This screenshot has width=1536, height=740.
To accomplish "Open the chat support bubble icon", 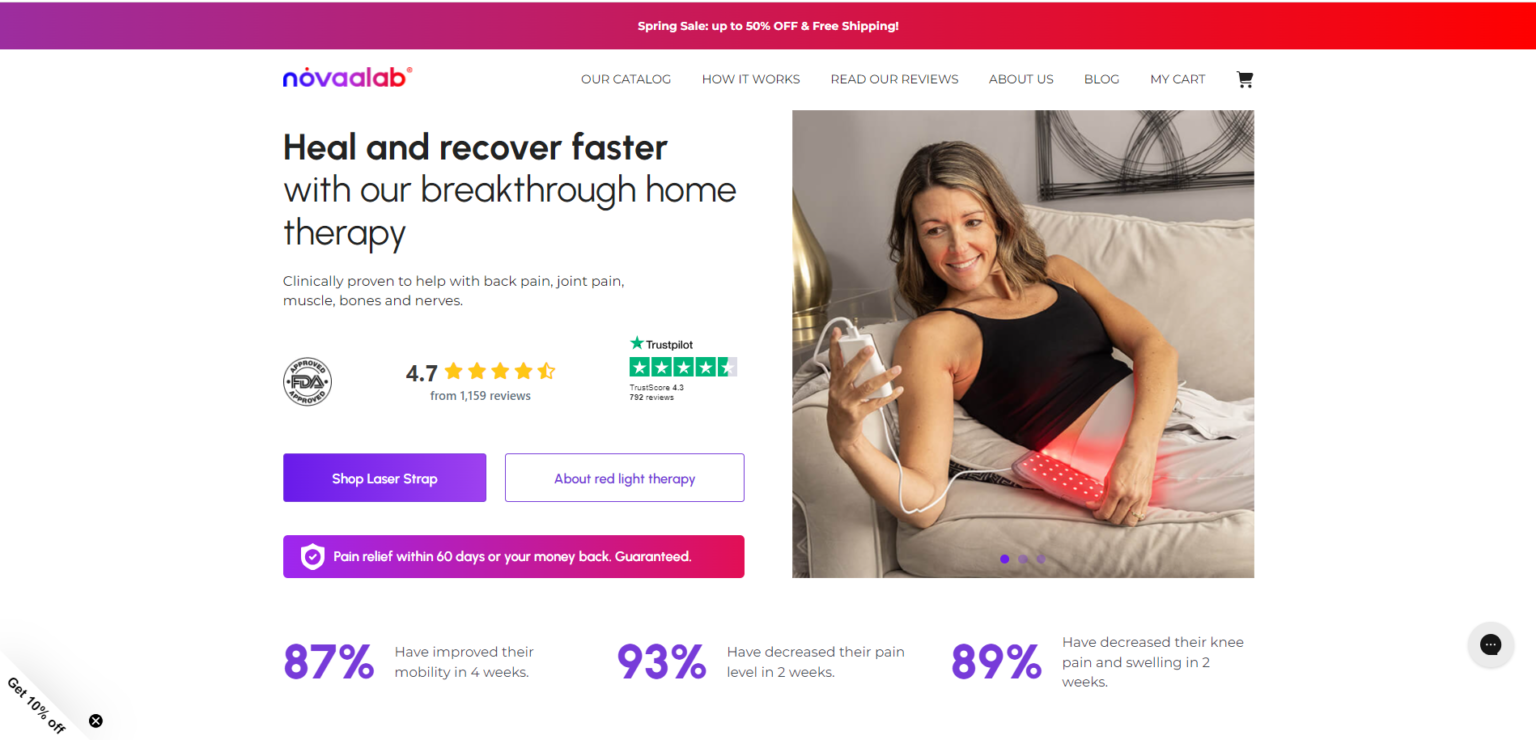I will coord(1490,645).
